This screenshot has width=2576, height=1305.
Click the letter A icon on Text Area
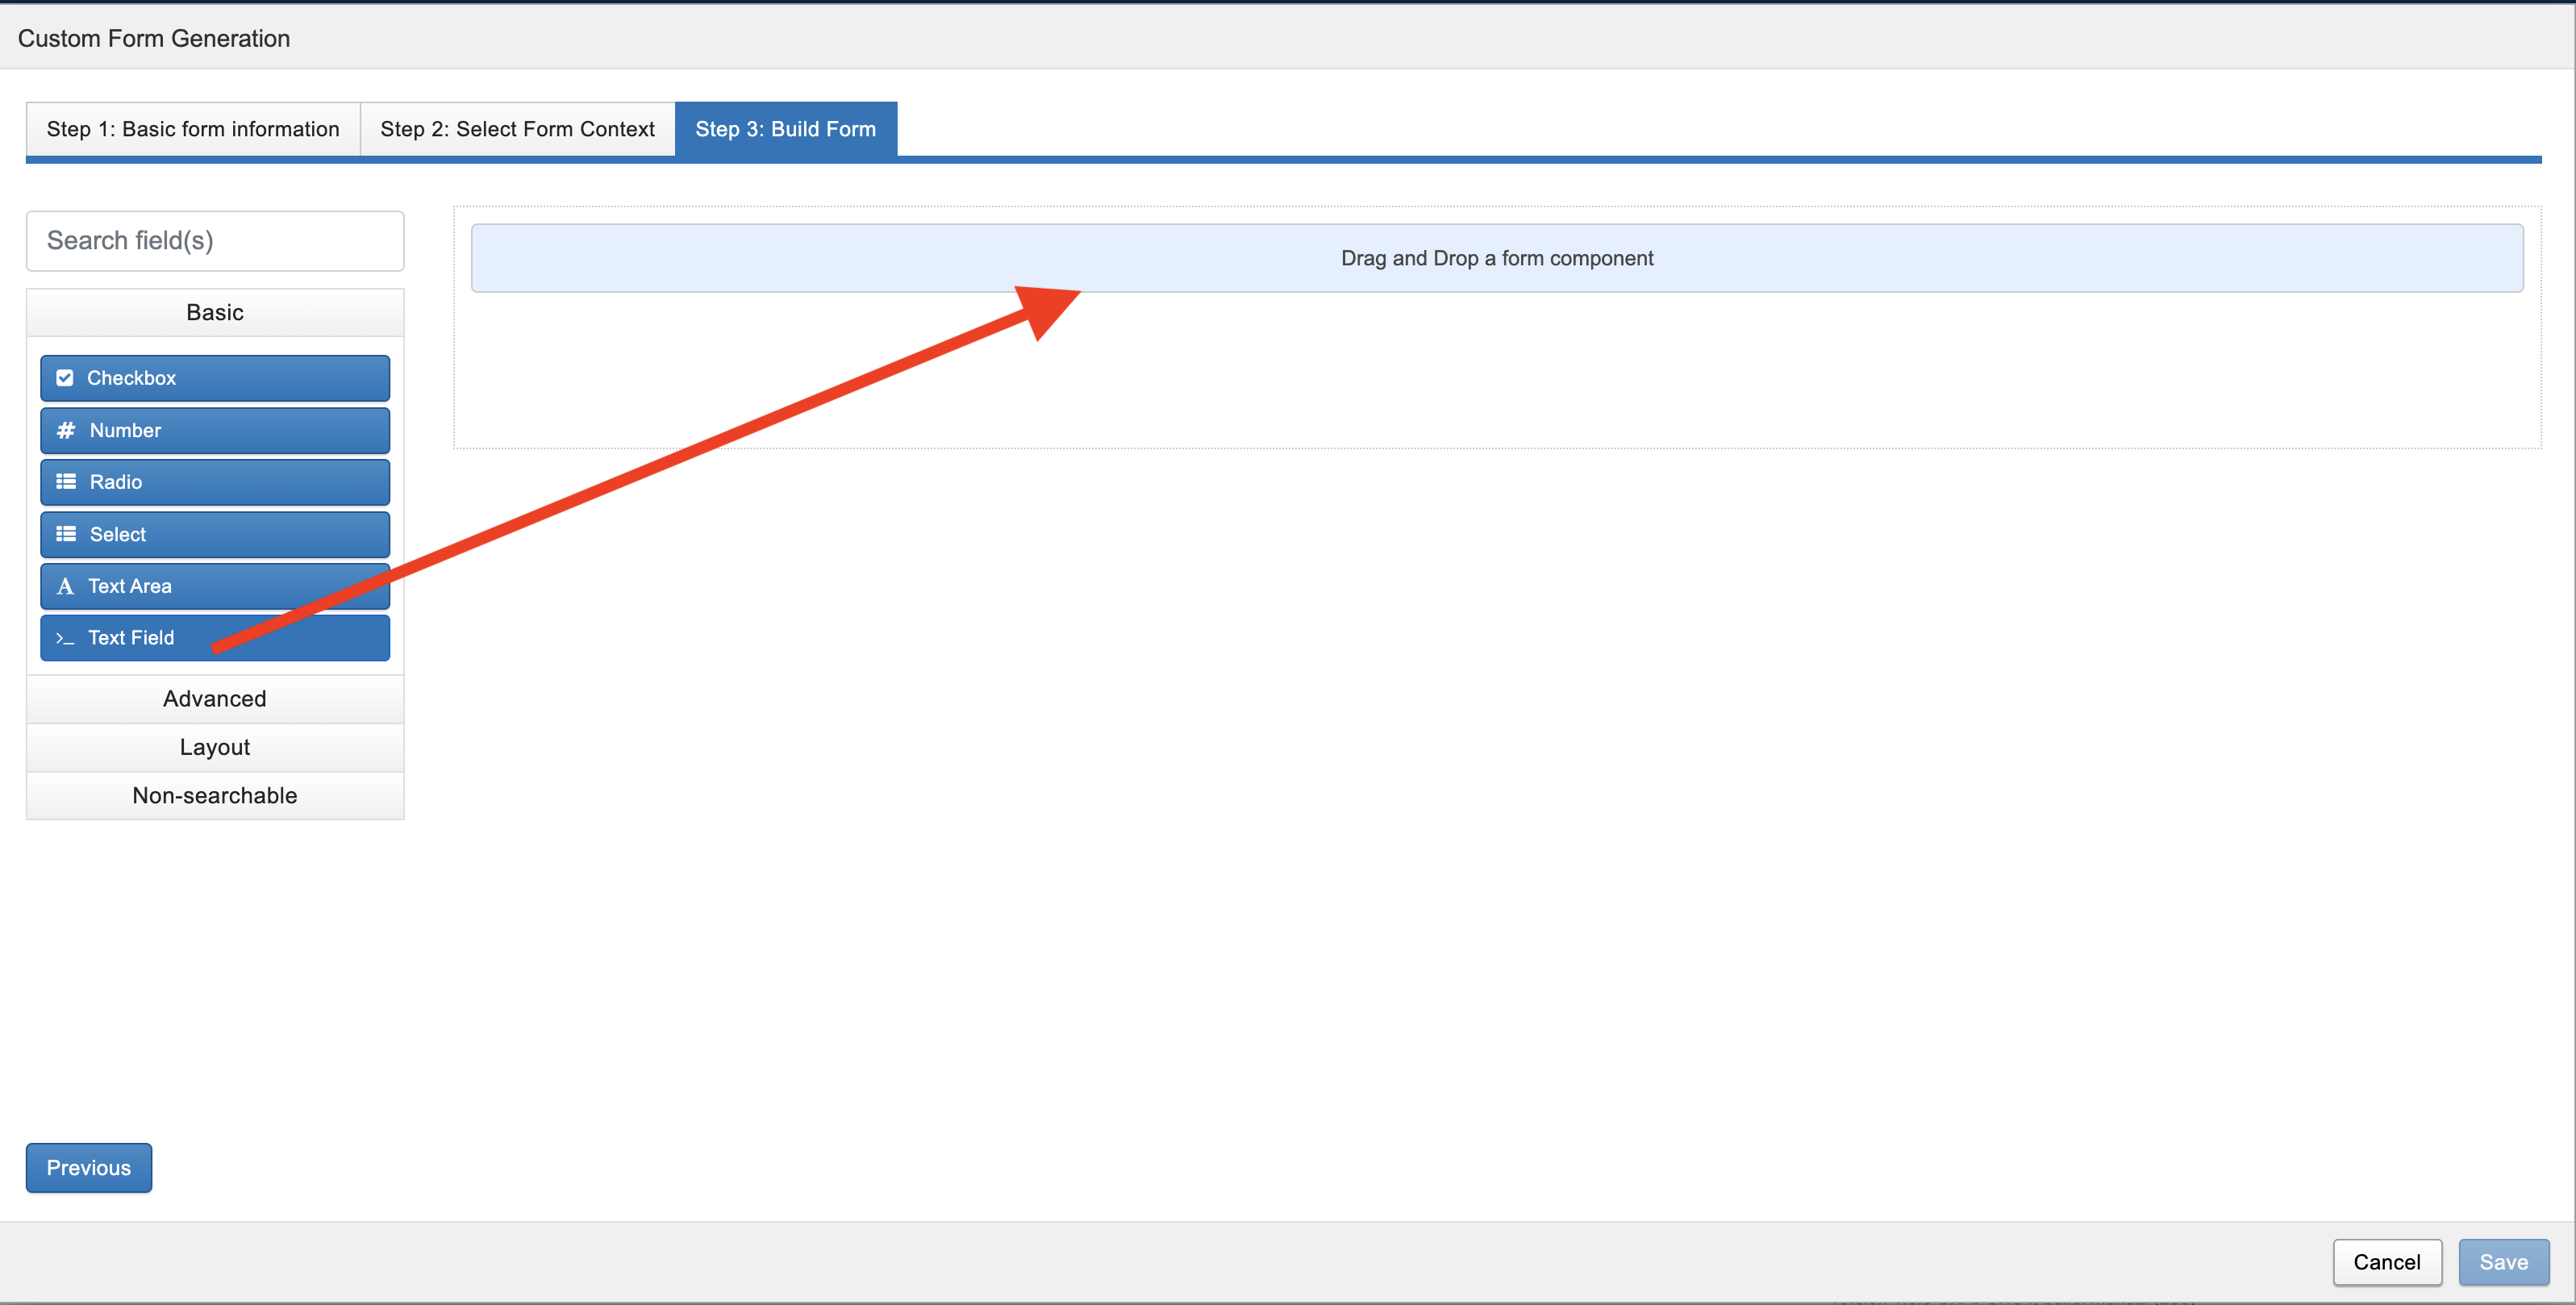[65, 586]
